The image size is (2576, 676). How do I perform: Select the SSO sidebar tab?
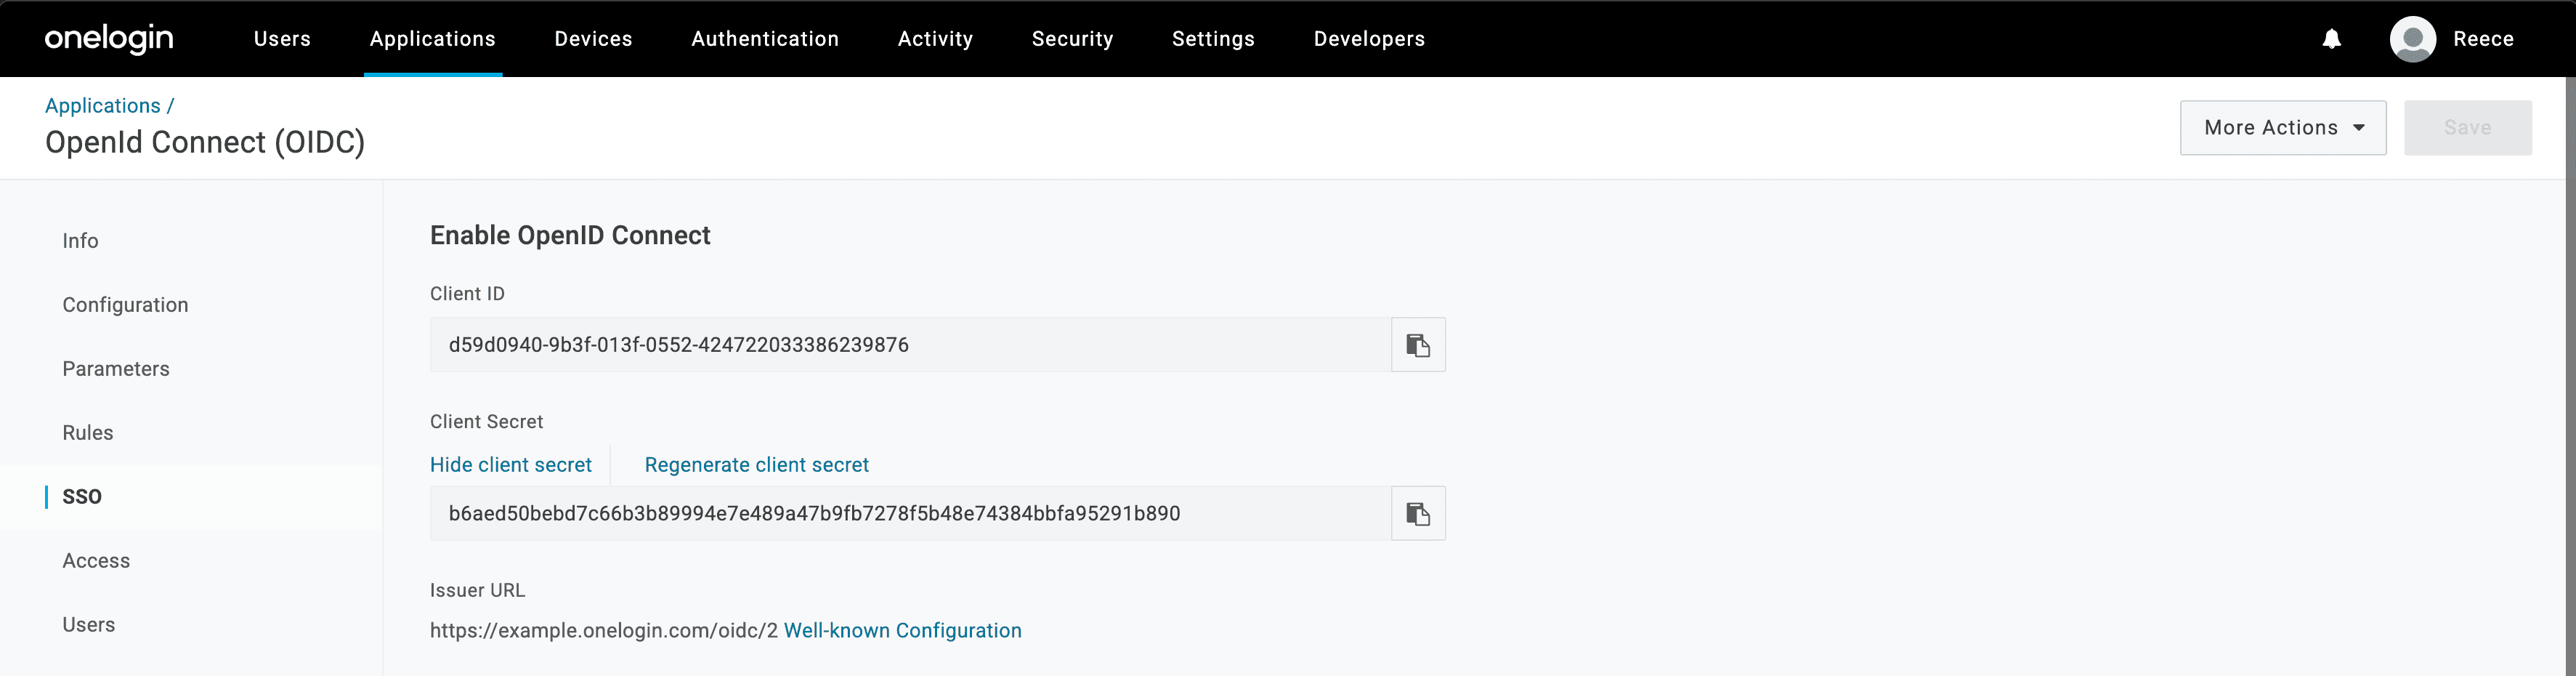click(82, 497)
